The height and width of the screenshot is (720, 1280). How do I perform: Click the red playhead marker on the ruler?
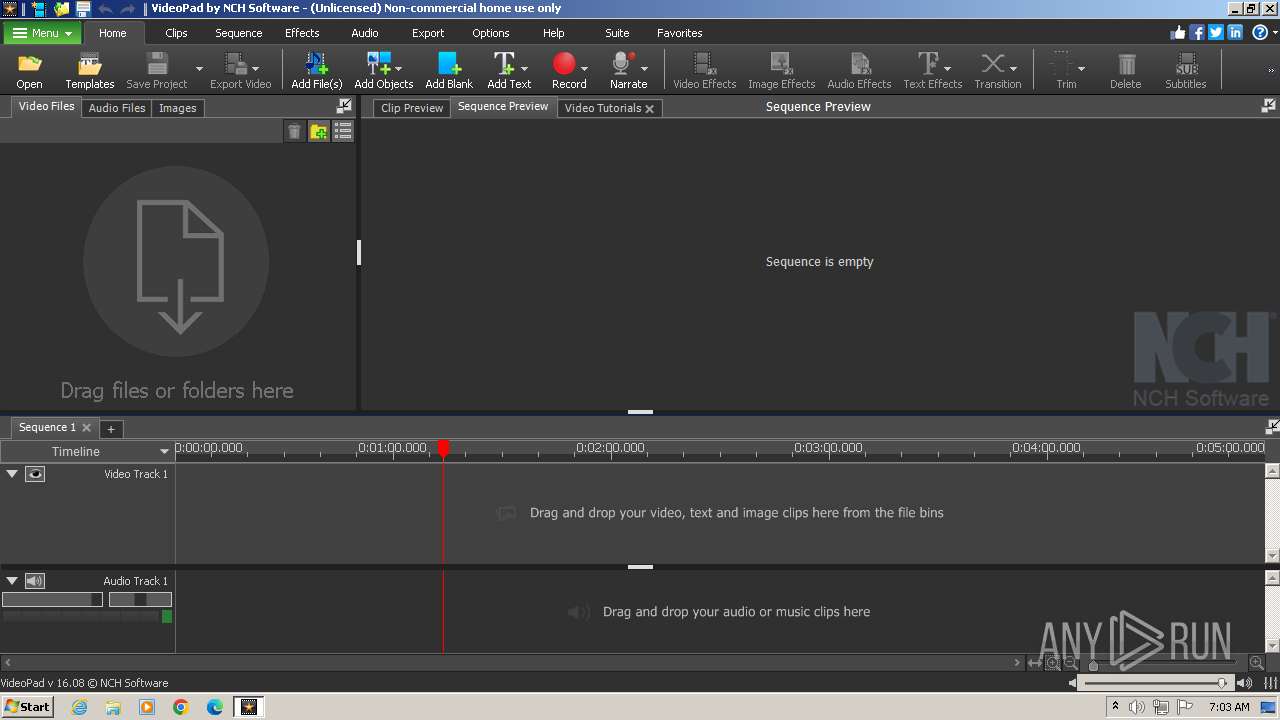click(x=444, y=449)
